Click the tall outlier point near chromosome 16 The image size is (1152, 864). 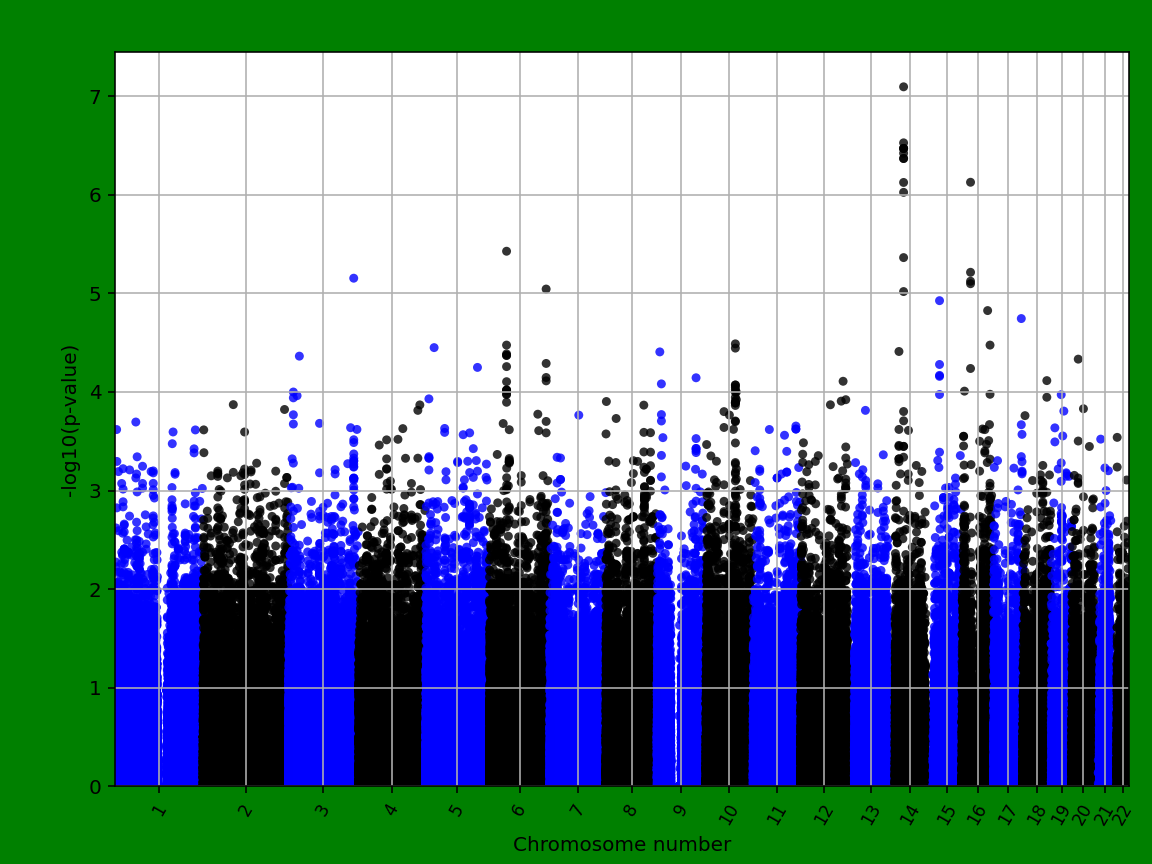click(970, 181)
